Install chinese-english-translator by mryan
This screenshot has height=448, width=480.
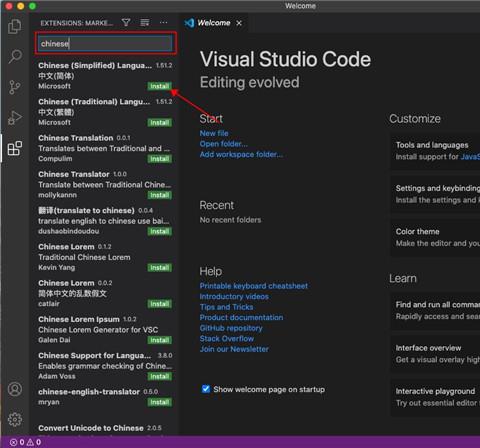coord(160,402)
